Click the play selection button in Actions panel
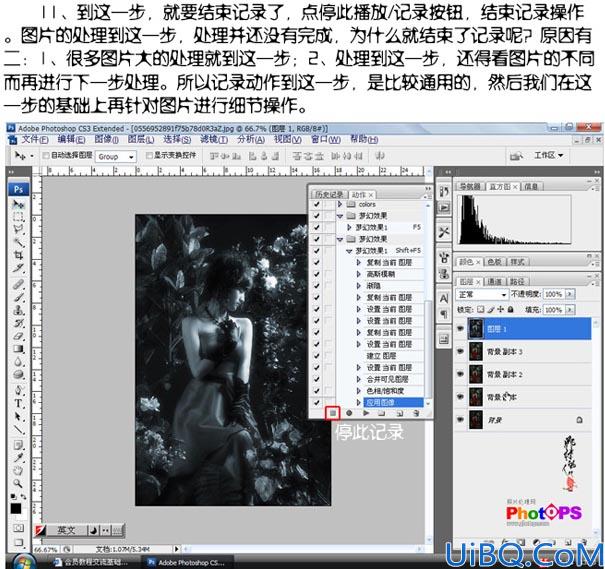 pyautogui.click(x=366, y=413)
